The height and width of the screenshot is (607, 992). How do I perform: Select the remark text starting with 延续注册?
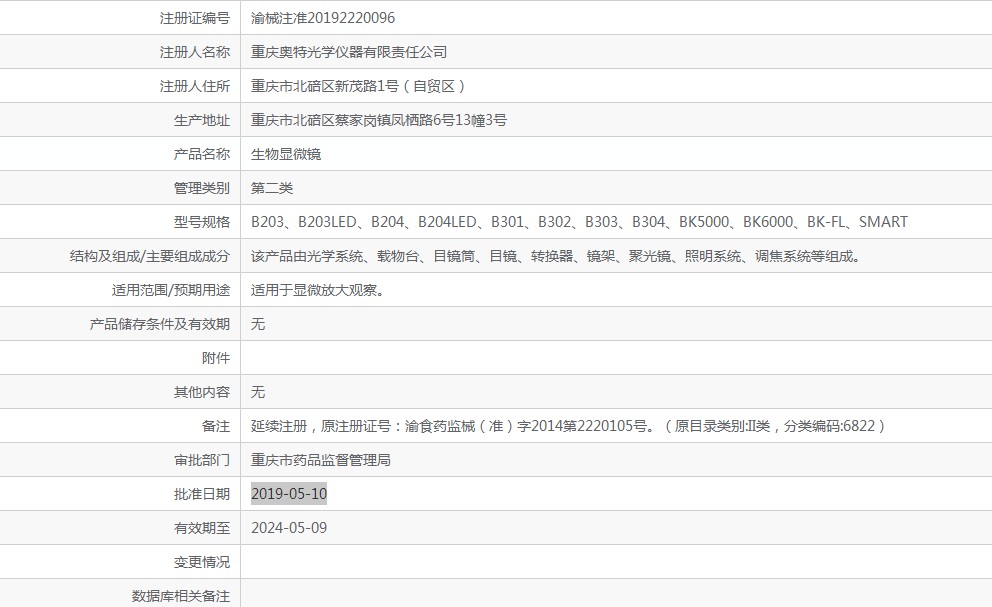(568, 426)
